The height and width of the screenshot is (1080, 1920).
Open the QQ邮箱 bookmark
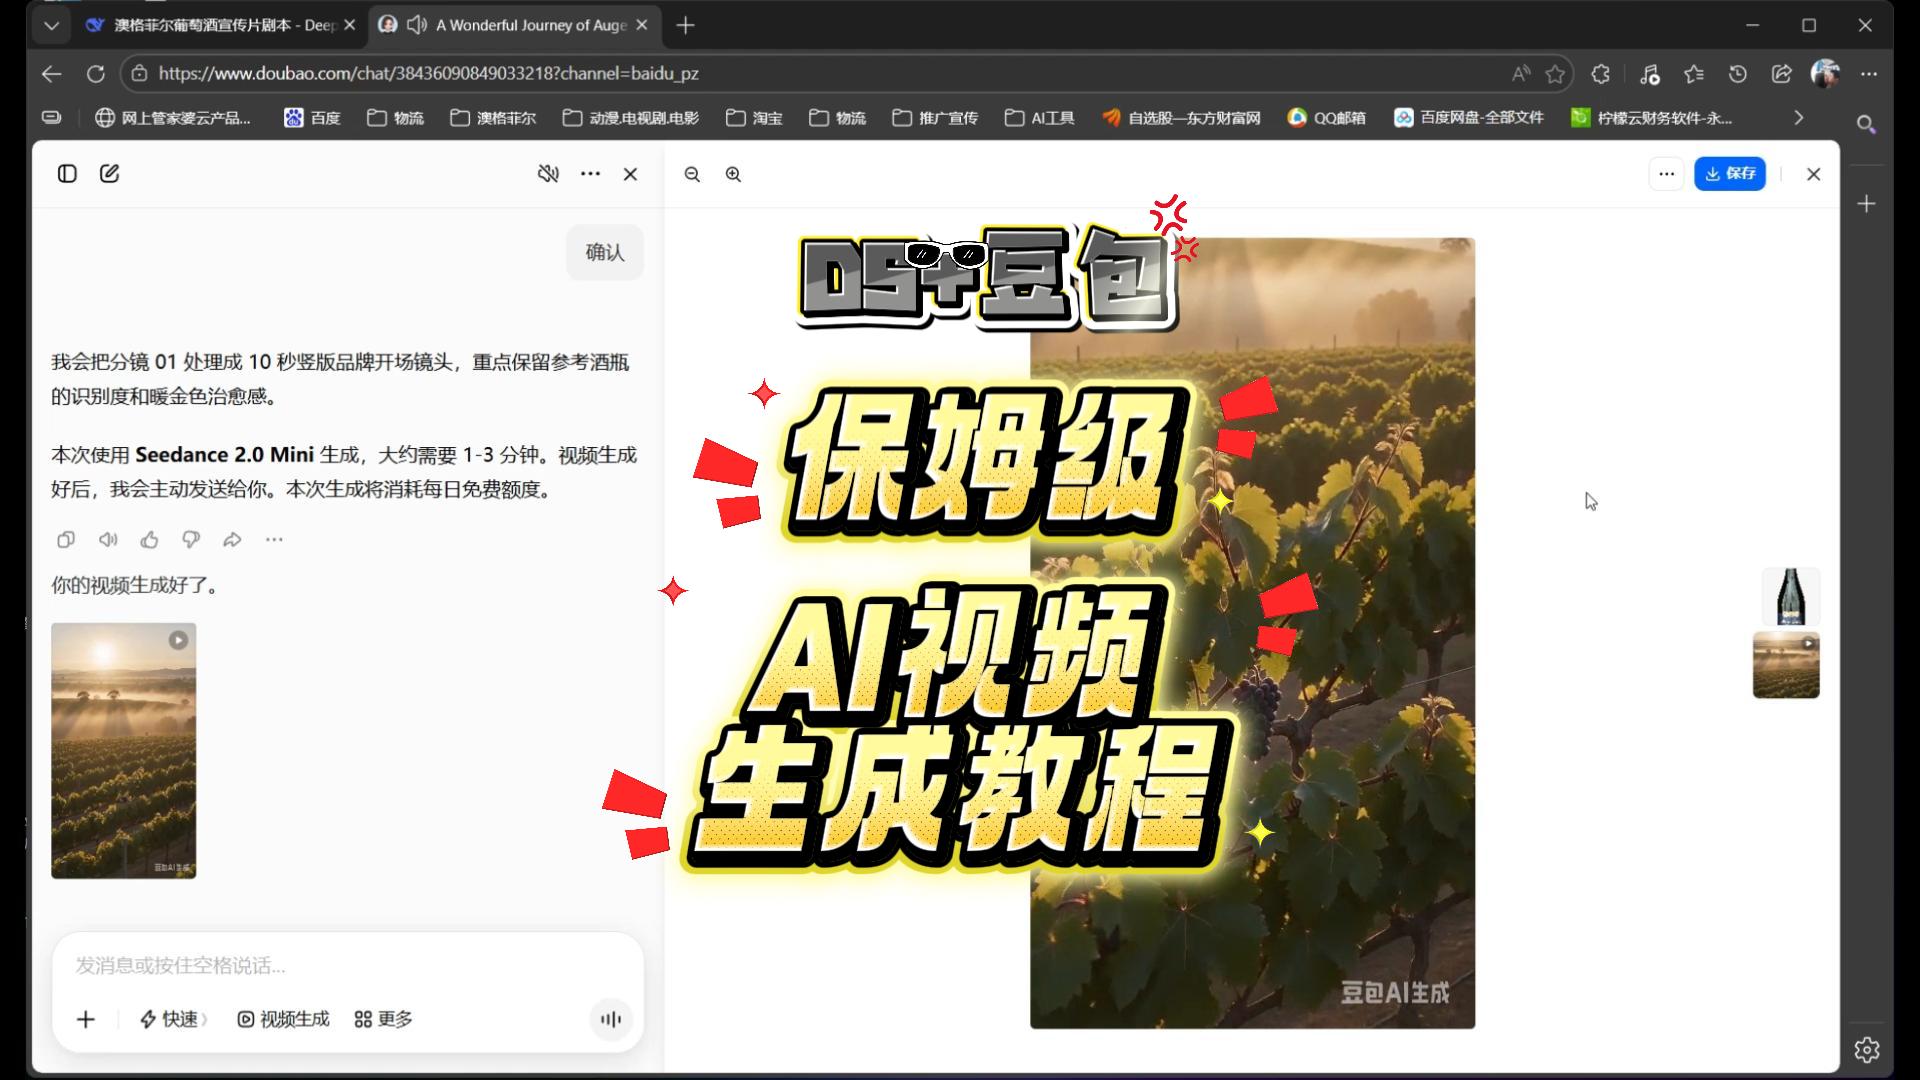point(1326,118)
